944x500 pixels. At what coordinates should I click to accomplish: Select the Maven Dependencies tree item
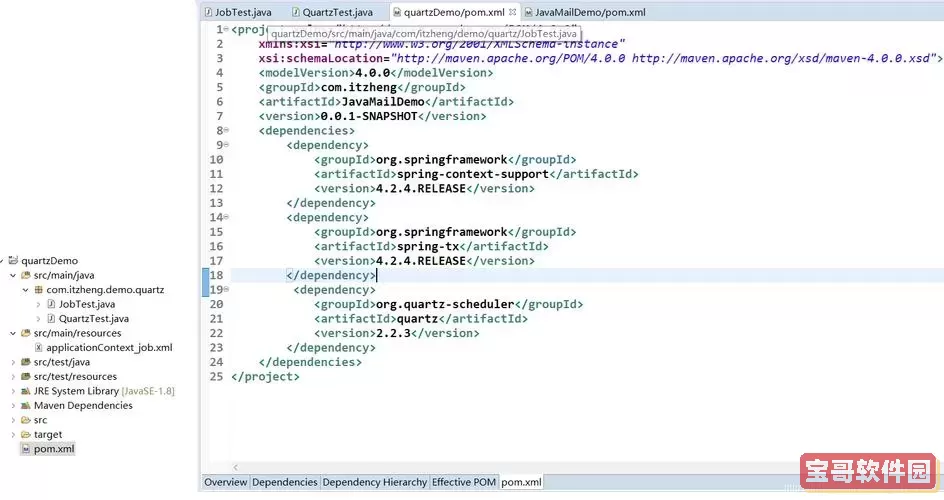pos(83,405)
